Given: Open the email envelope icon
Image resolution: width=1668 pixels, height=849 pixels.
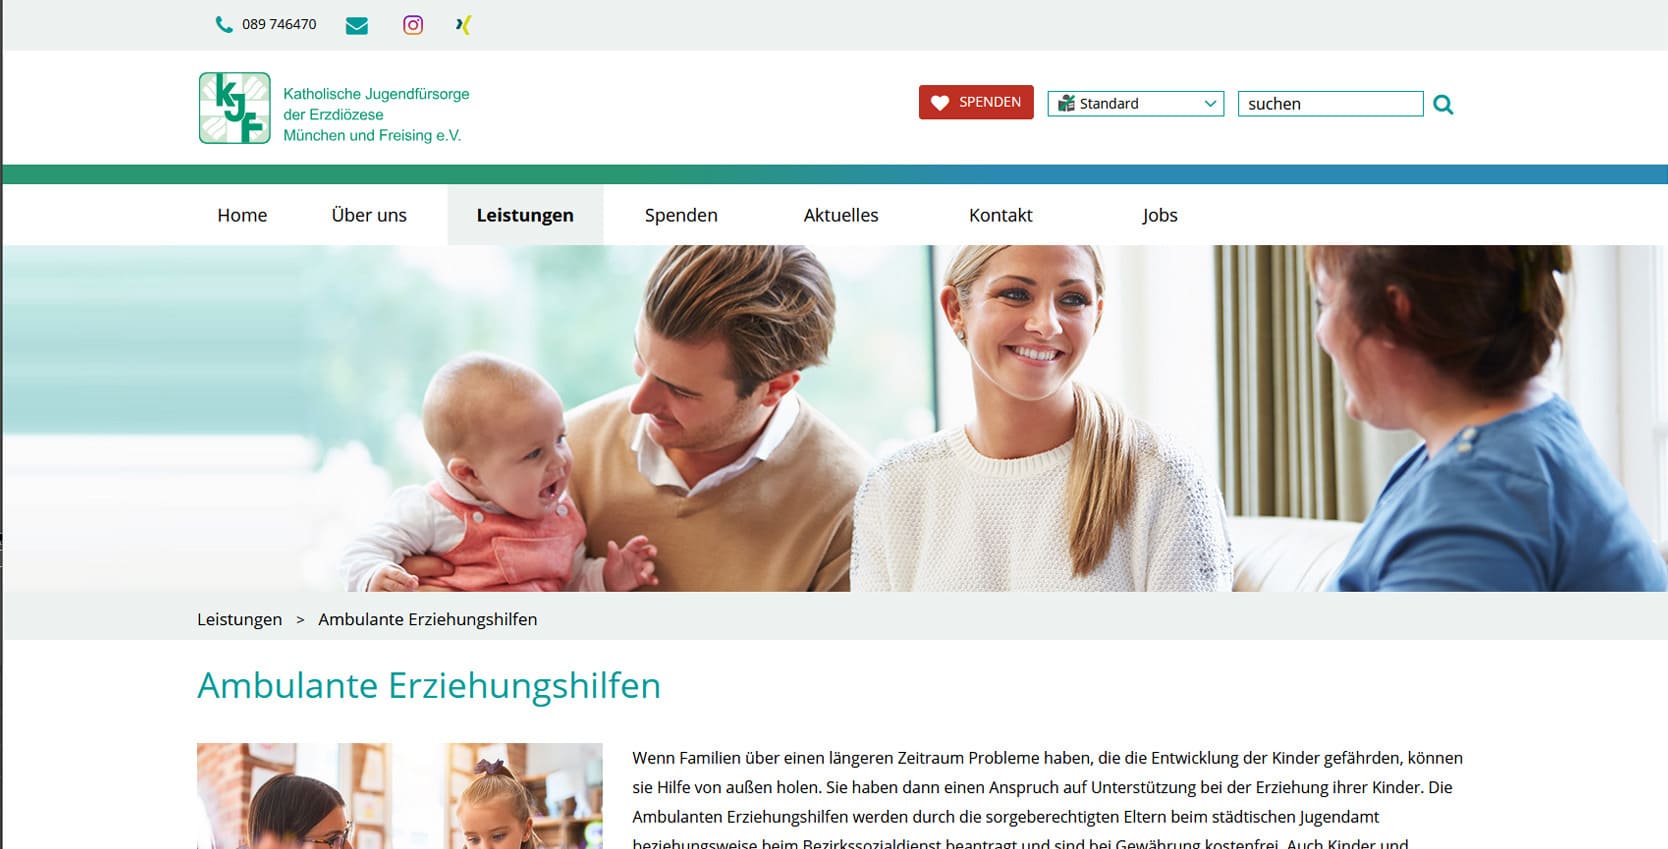Looking at the screenshot, I should (x=357, y=26).
